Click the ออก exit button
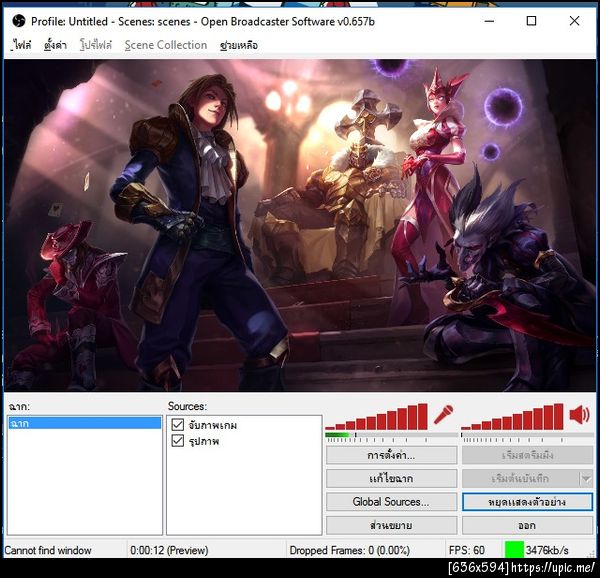The width and height of the screenshot is (600, 578). coord(527,525)
